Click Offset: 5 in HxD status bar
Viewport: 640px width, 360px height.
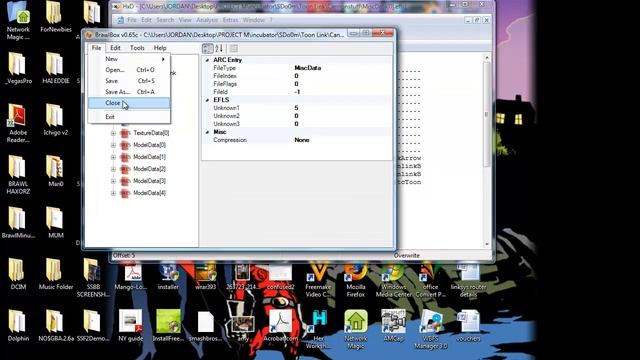pos(124,256)
